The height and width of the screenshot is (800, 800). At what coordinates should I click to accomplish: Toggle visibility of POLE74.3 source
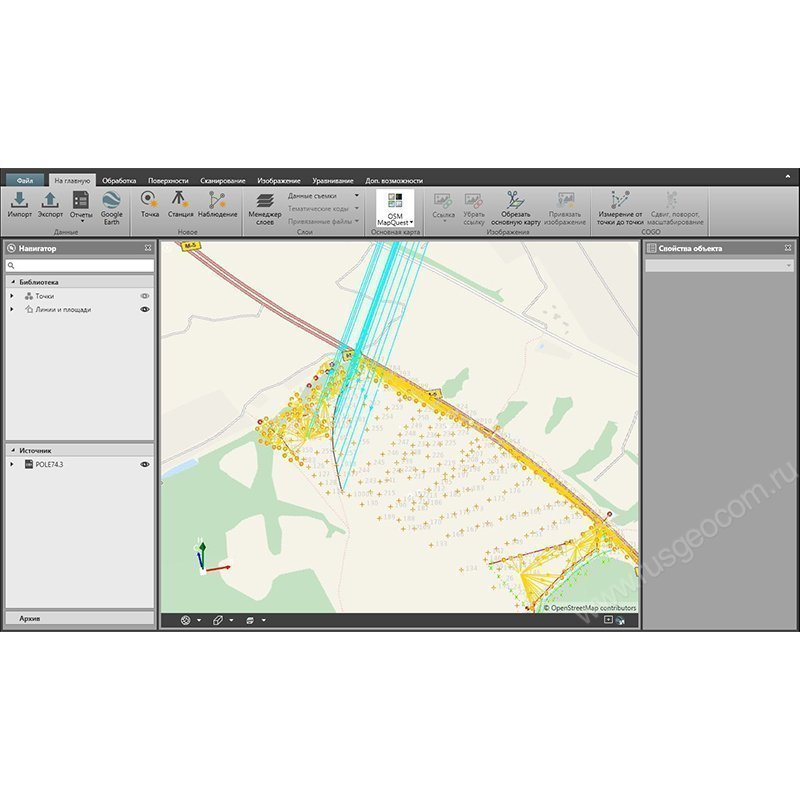tap(144, 463)
